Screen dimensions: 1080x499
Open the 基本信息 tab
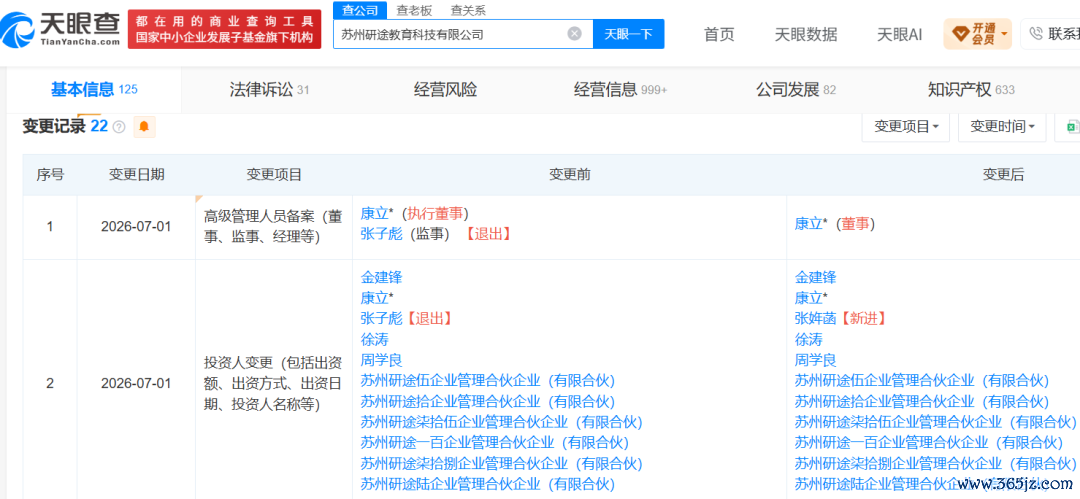(x=94, y=89)
